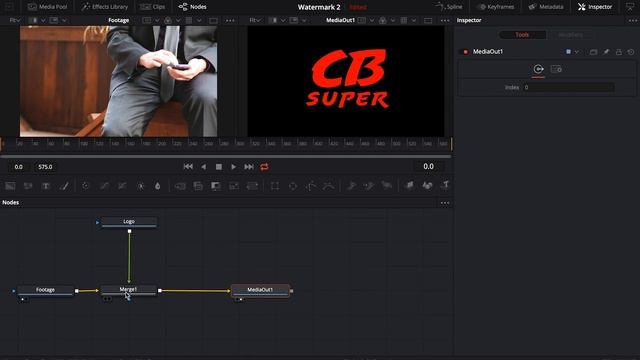This screenshot has width=640, height=360.
Task: Click the pin icon for MediaOut1 in the Inspector
Action: pyautogui.click(x=606, y=52)
